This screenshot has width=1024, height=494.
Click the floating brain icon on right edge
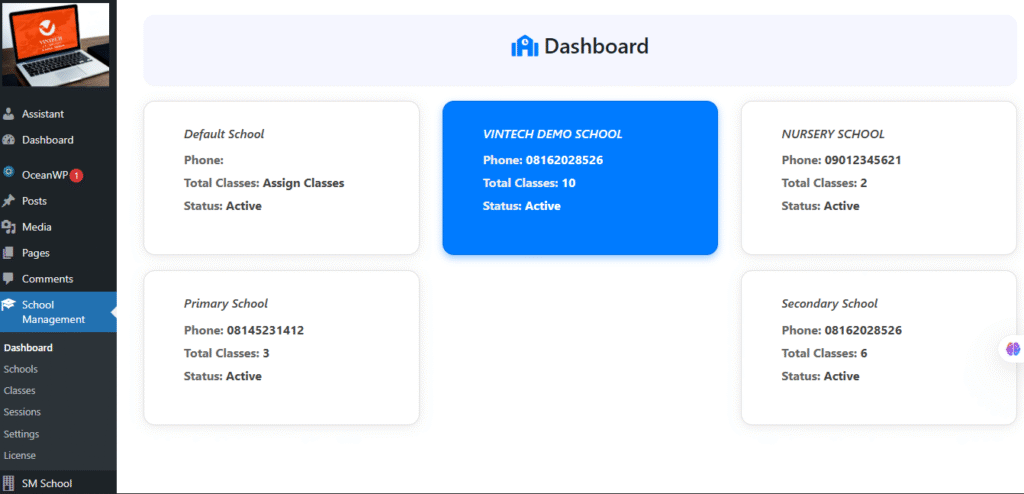(1012, 349)
